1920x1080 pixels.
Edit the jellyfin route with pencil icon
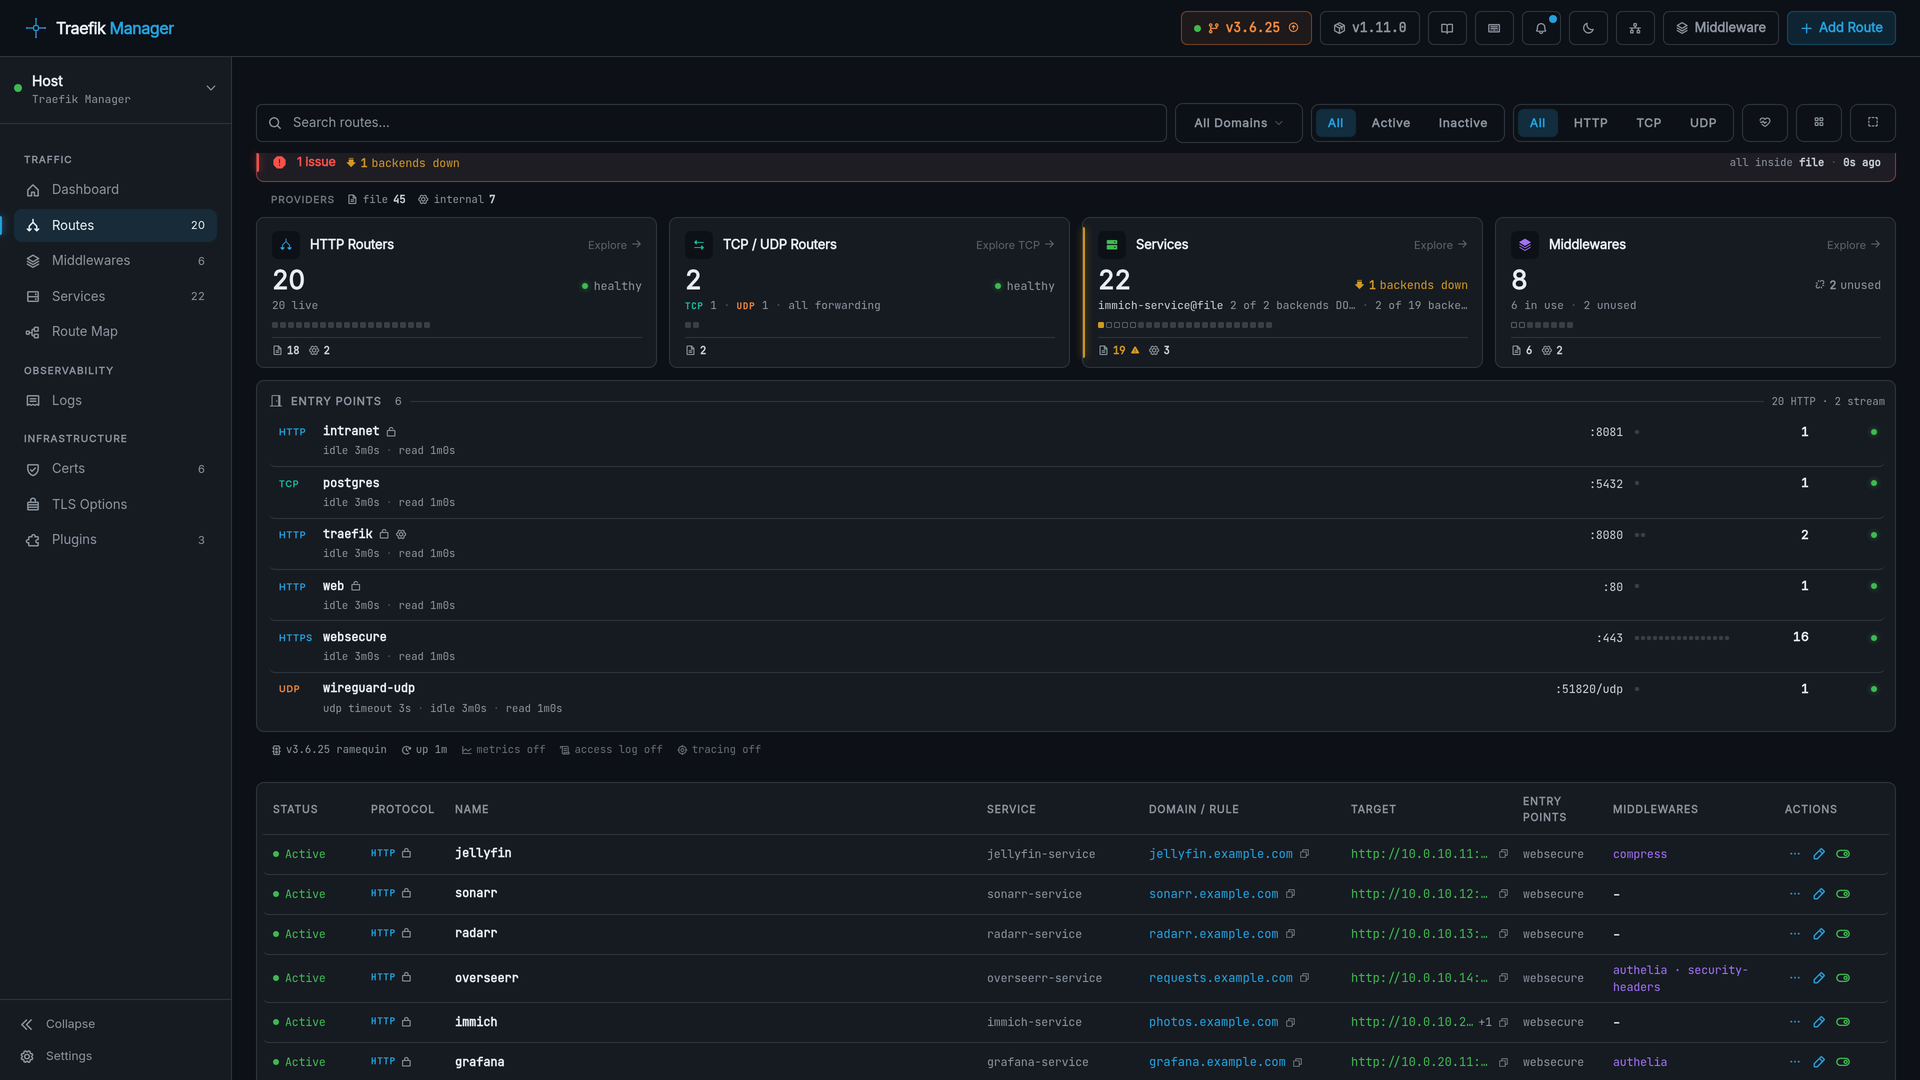1819,854
